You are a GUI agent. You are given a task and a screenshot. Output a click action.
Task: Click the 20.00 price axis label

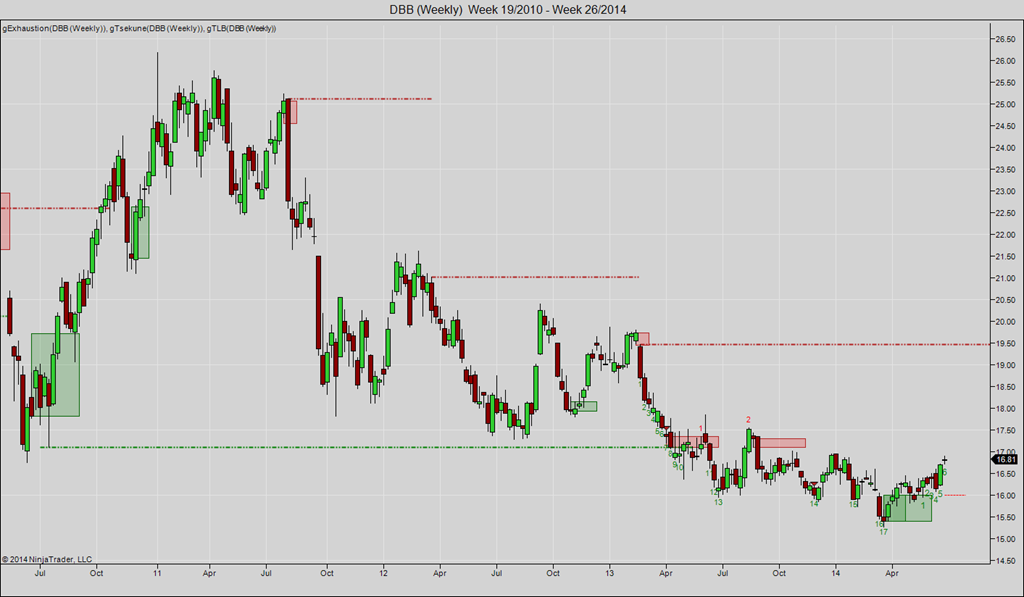pos(1004,322)
